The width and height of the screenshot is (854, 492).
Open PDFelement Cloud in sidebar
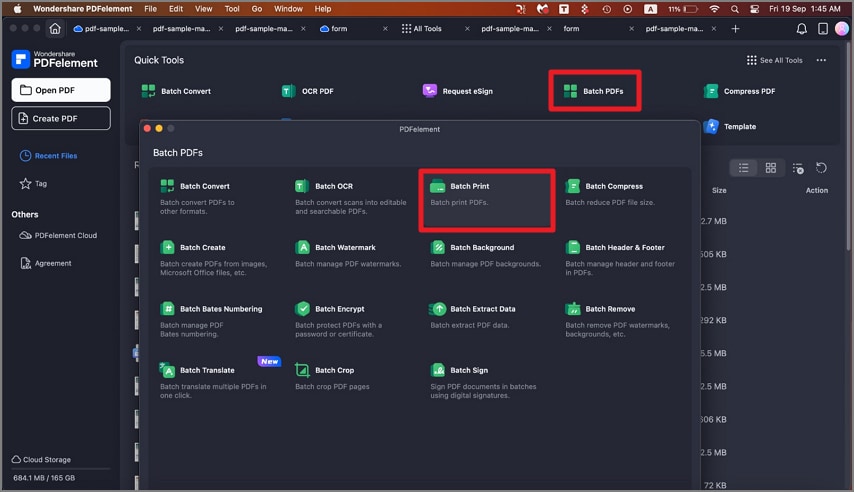(58, 235)
